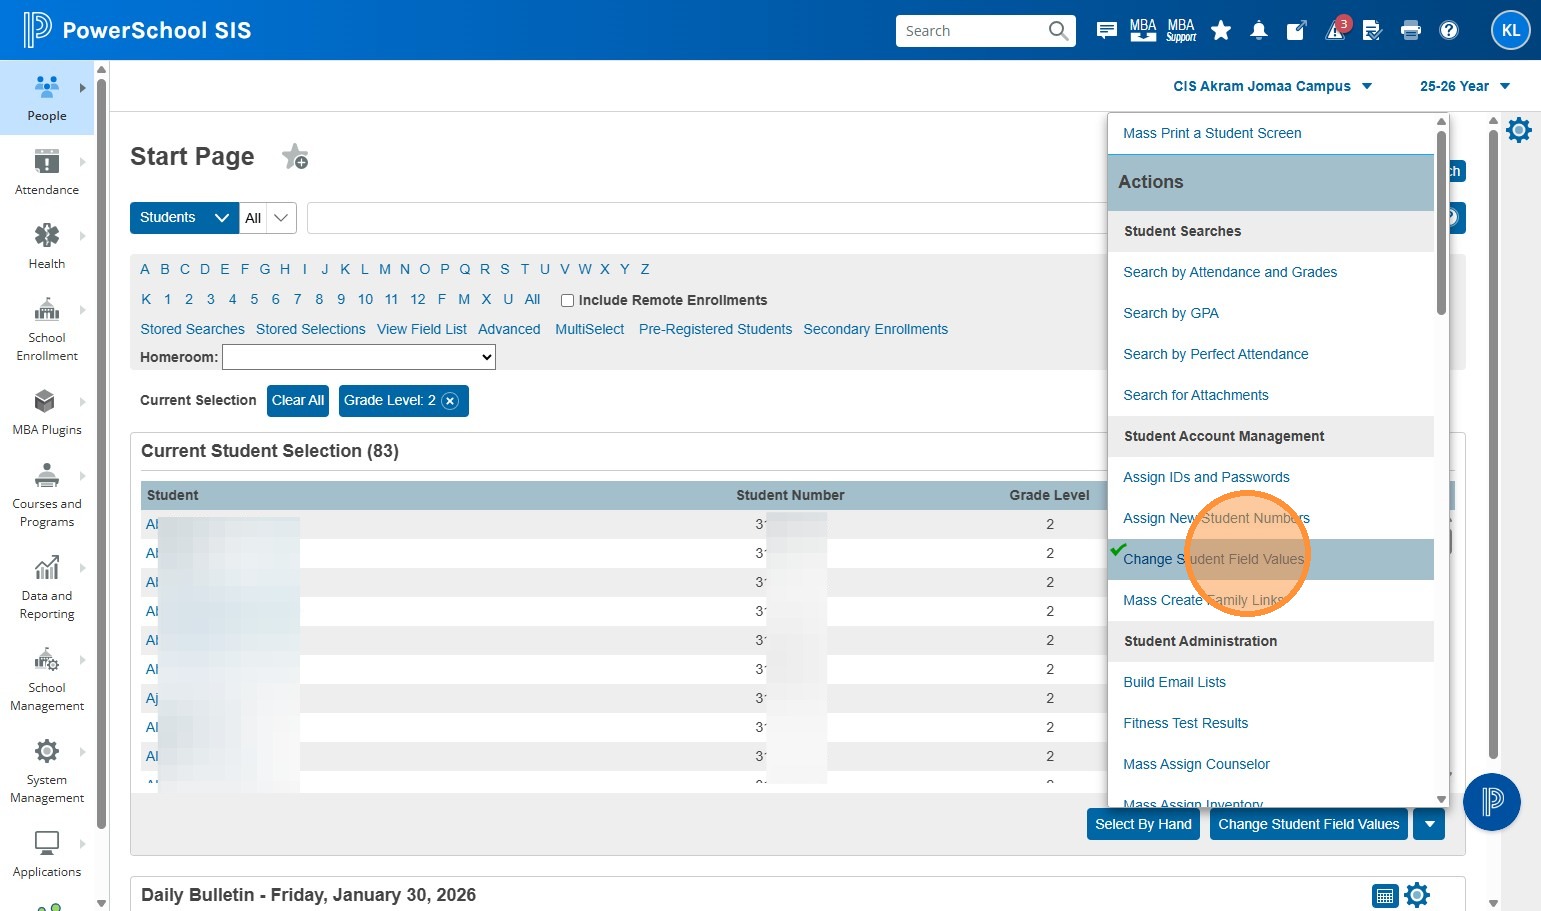Open the help question mark icon
1541x911 pixels.
[x=1448, y=31]
